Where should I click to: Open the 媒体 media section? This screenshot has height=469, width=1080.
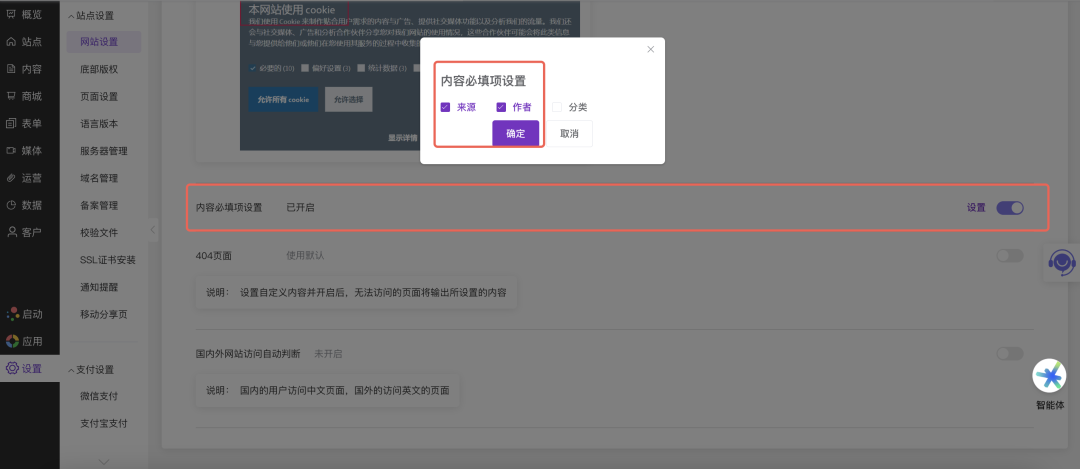(x=23, y=151)
